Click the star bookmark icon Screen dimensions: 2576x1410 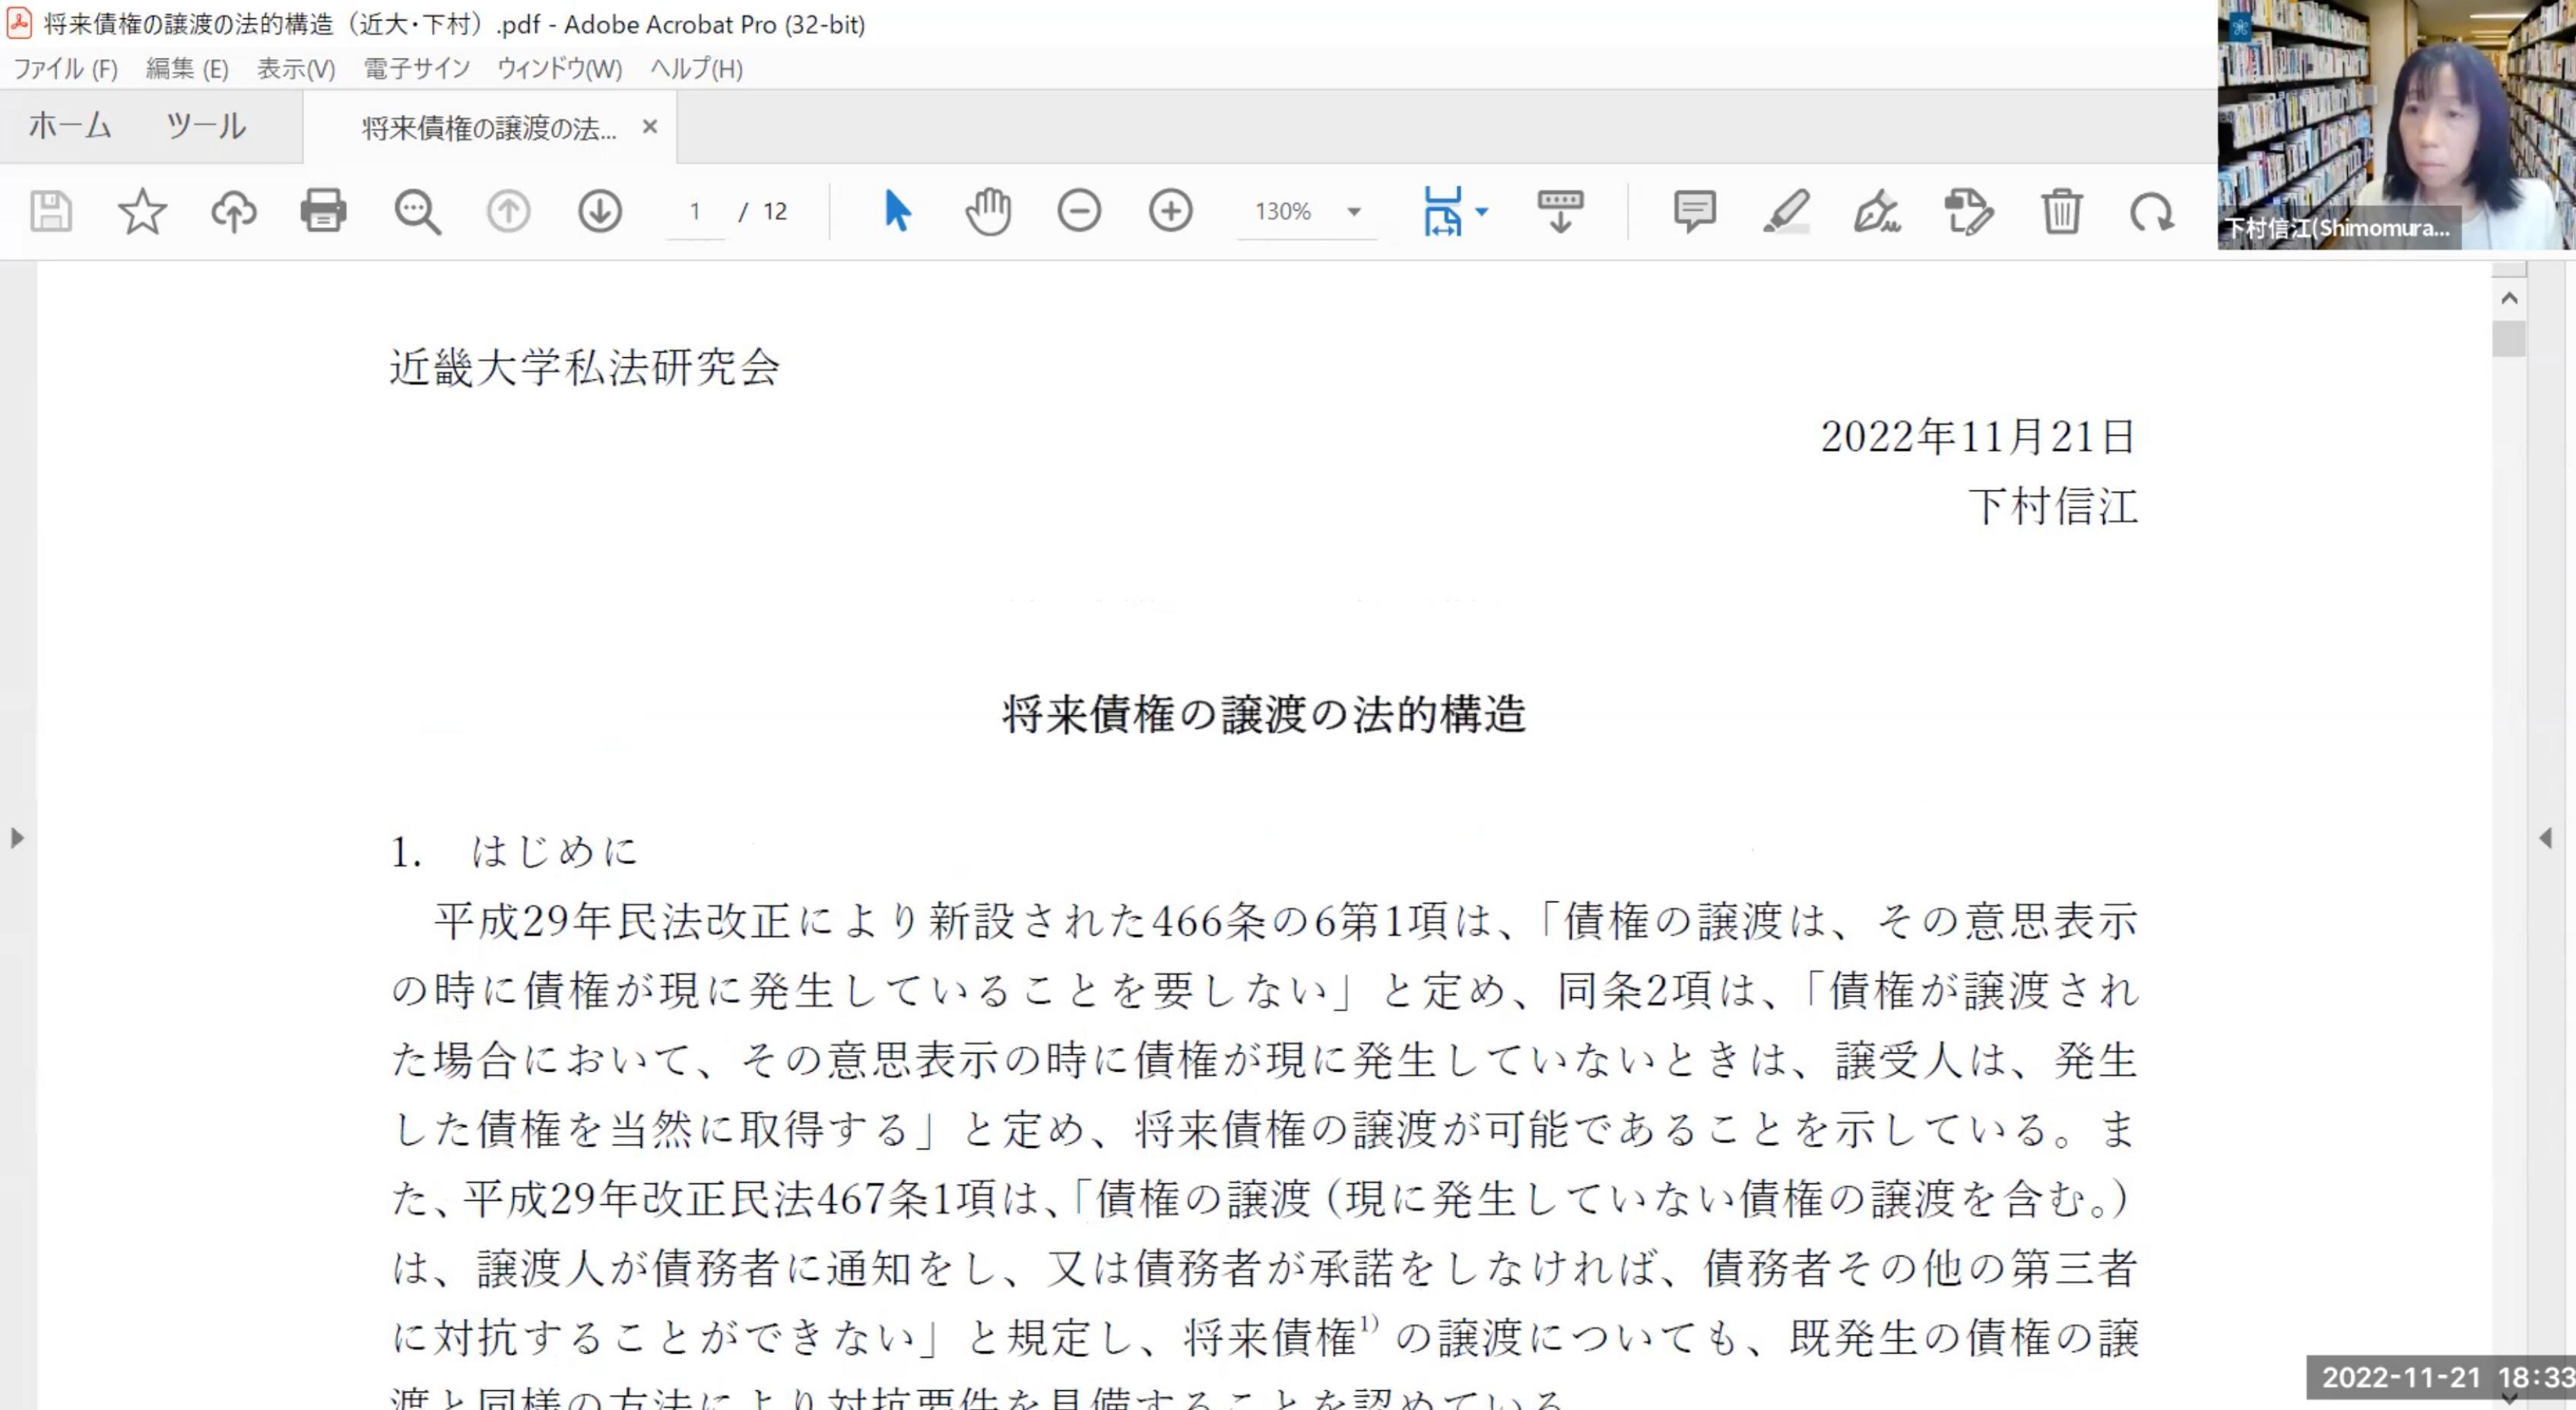142,212
